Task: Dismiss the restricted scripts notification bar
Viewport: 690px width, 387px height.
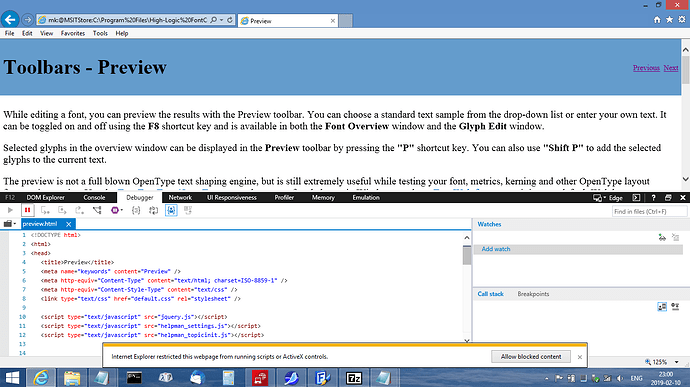Action: (x=580, y=357)
